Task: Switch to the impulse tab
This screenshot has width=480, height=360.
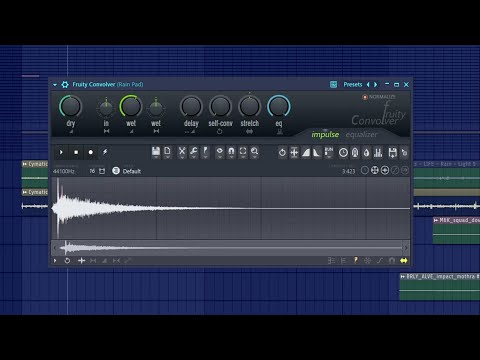Action: point(325,134)
